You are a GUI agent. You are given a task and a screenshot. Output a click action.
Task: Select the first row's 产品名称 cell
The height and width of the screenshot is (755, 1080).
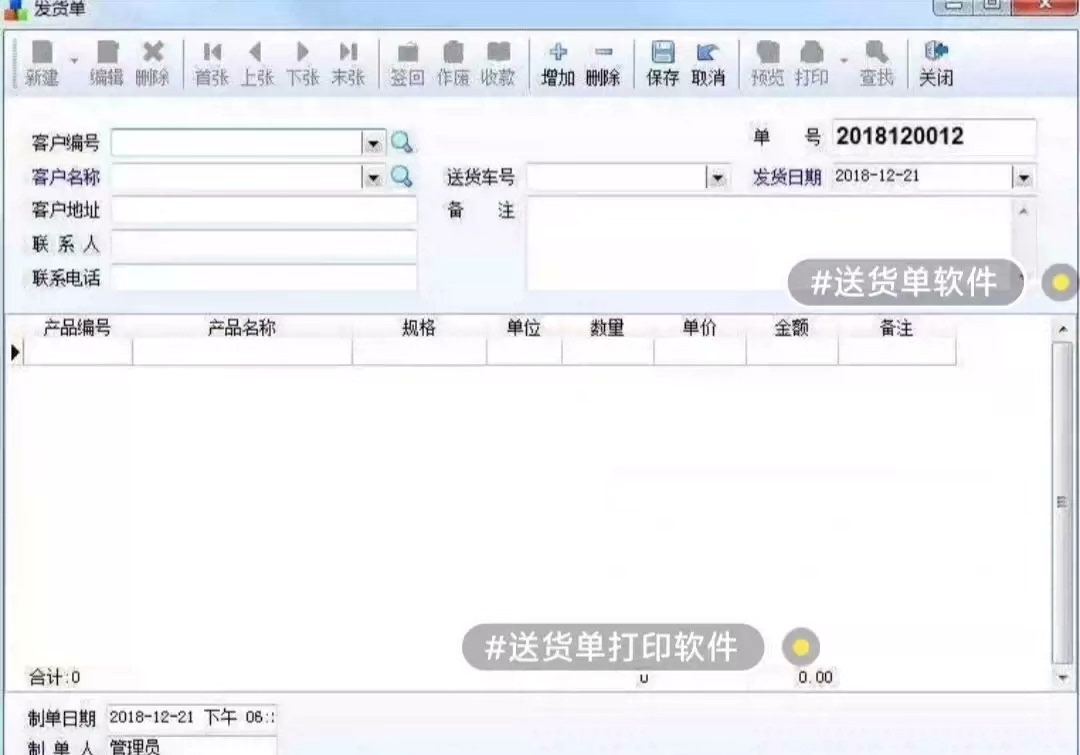(242, 352)
